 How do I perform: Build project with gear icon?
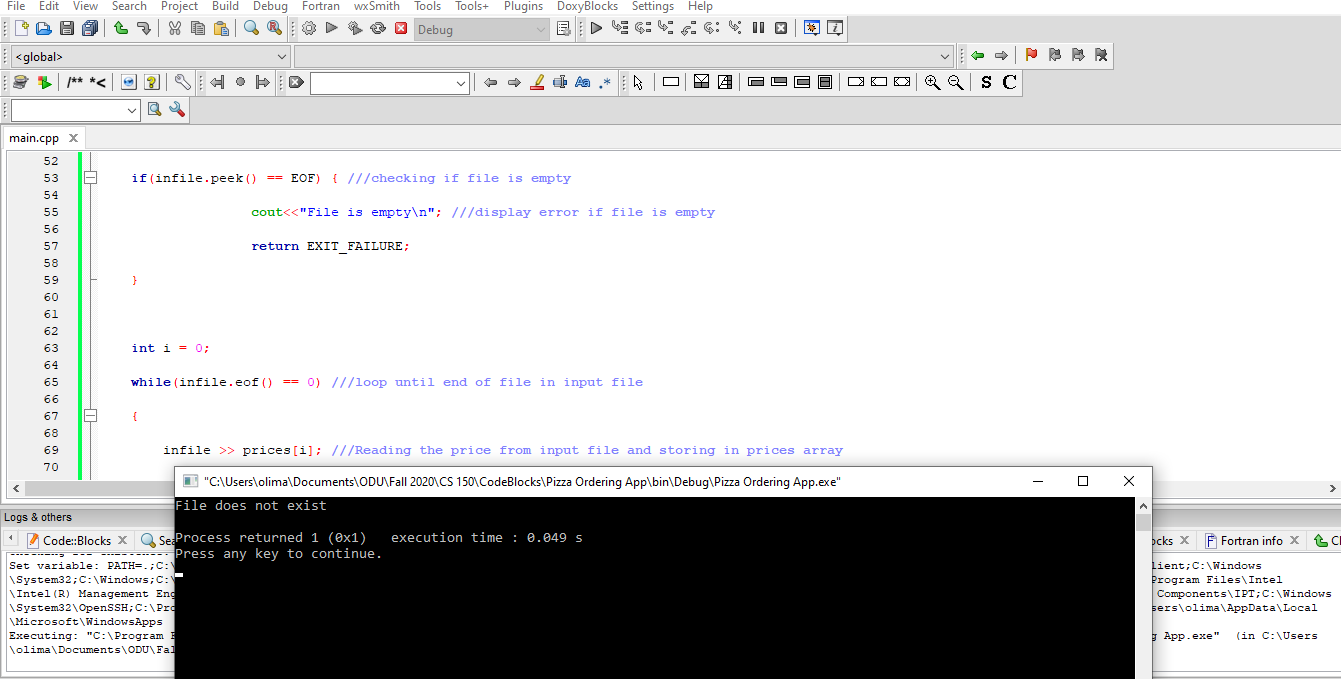[x=309, y=28]
